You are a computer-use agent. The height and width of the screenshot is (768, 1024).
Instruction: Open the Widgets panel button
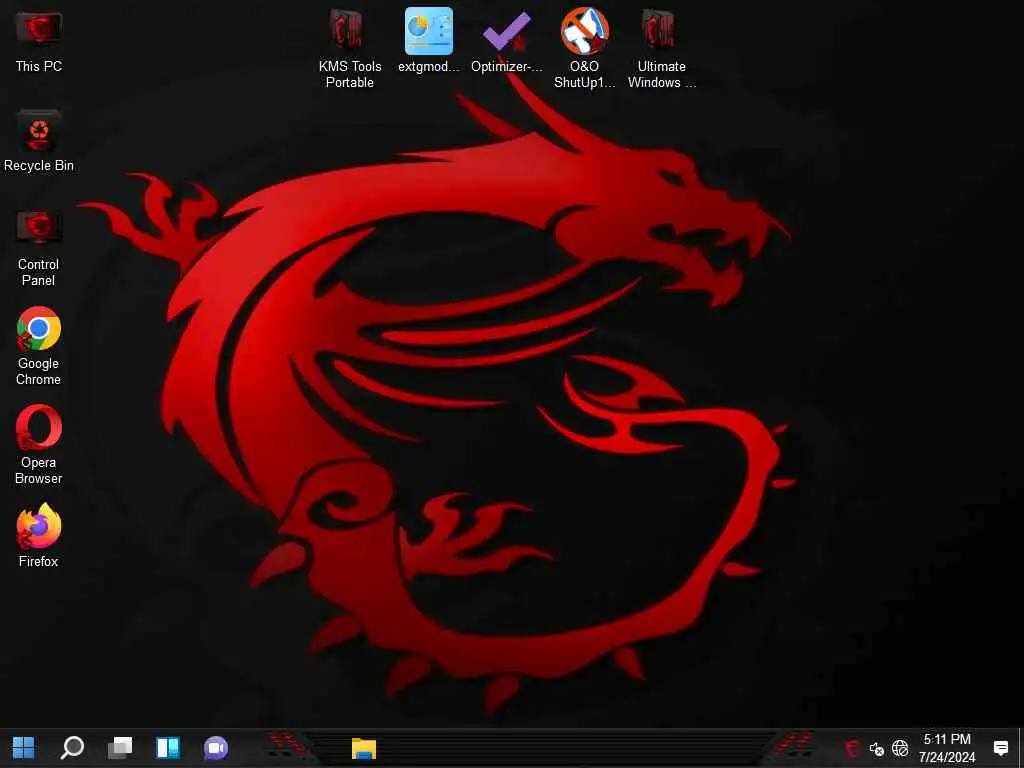(168, 748)
